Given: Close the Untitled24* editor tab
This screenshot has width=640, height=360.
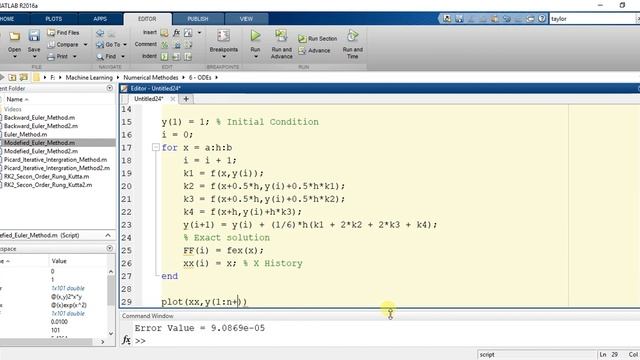Looking at the screenshot, I should tap(173, 99).
